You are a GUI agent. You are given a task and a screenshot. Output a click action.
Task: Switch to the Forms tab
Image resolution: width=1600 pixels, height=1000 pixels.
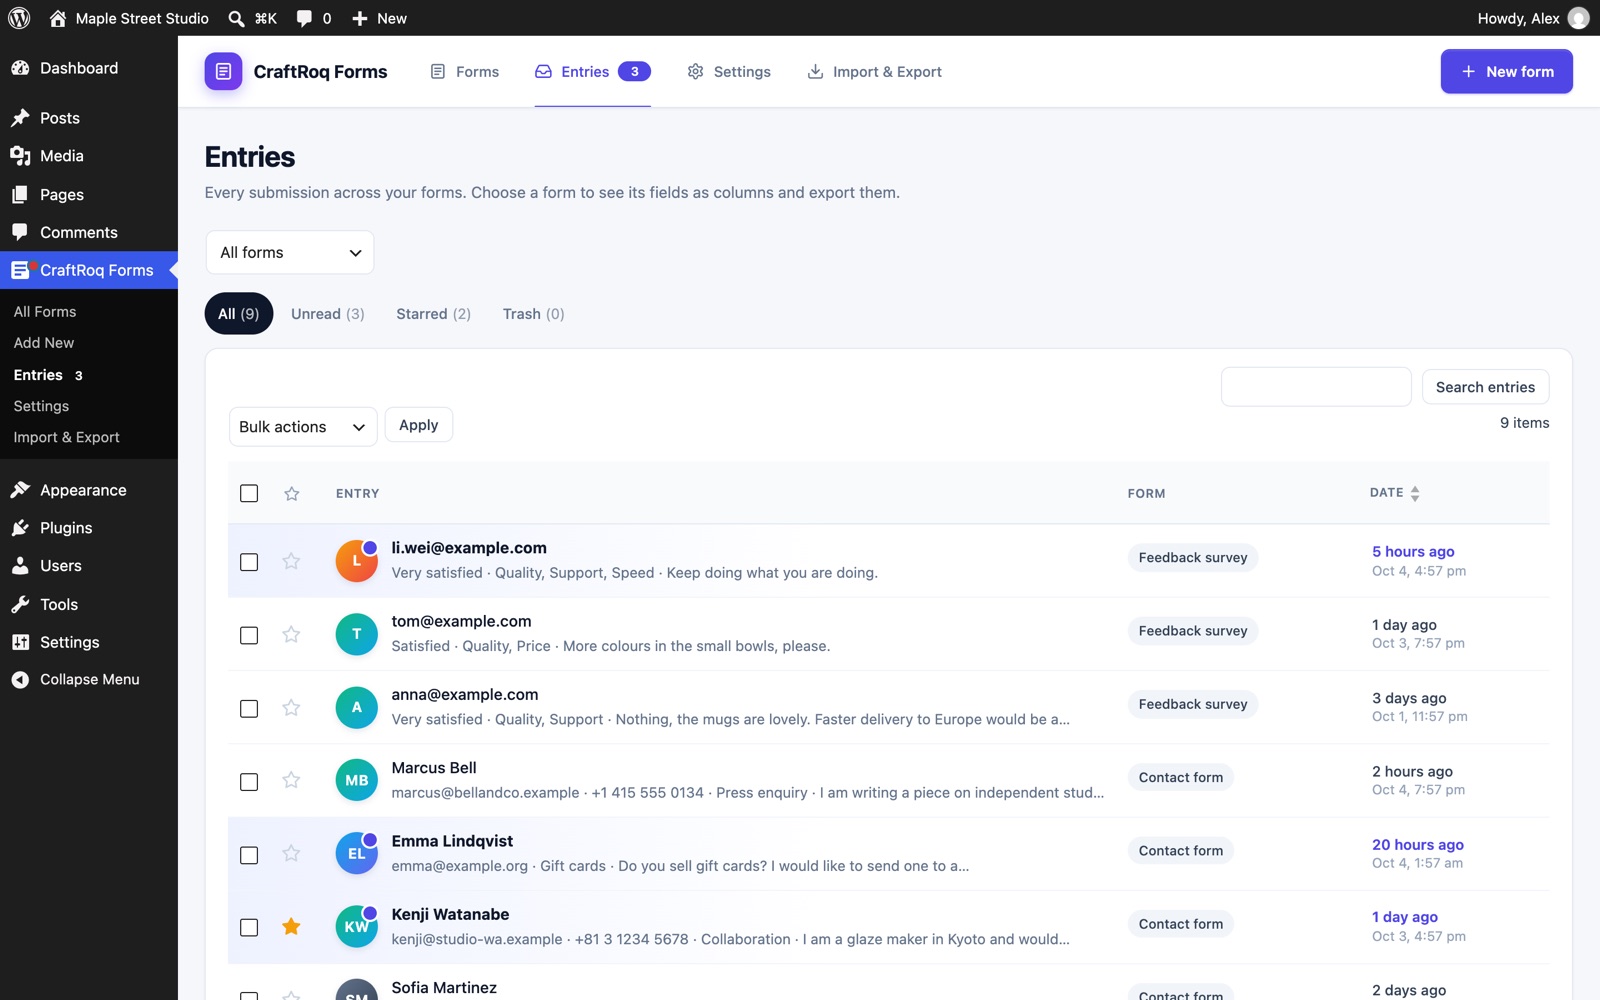pos(465,72)
